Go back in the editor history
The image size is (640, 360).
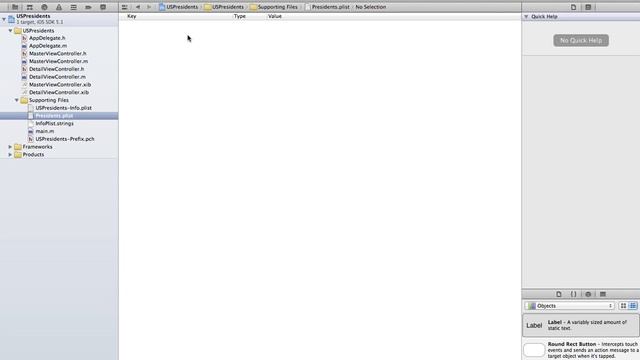[138, 7]
